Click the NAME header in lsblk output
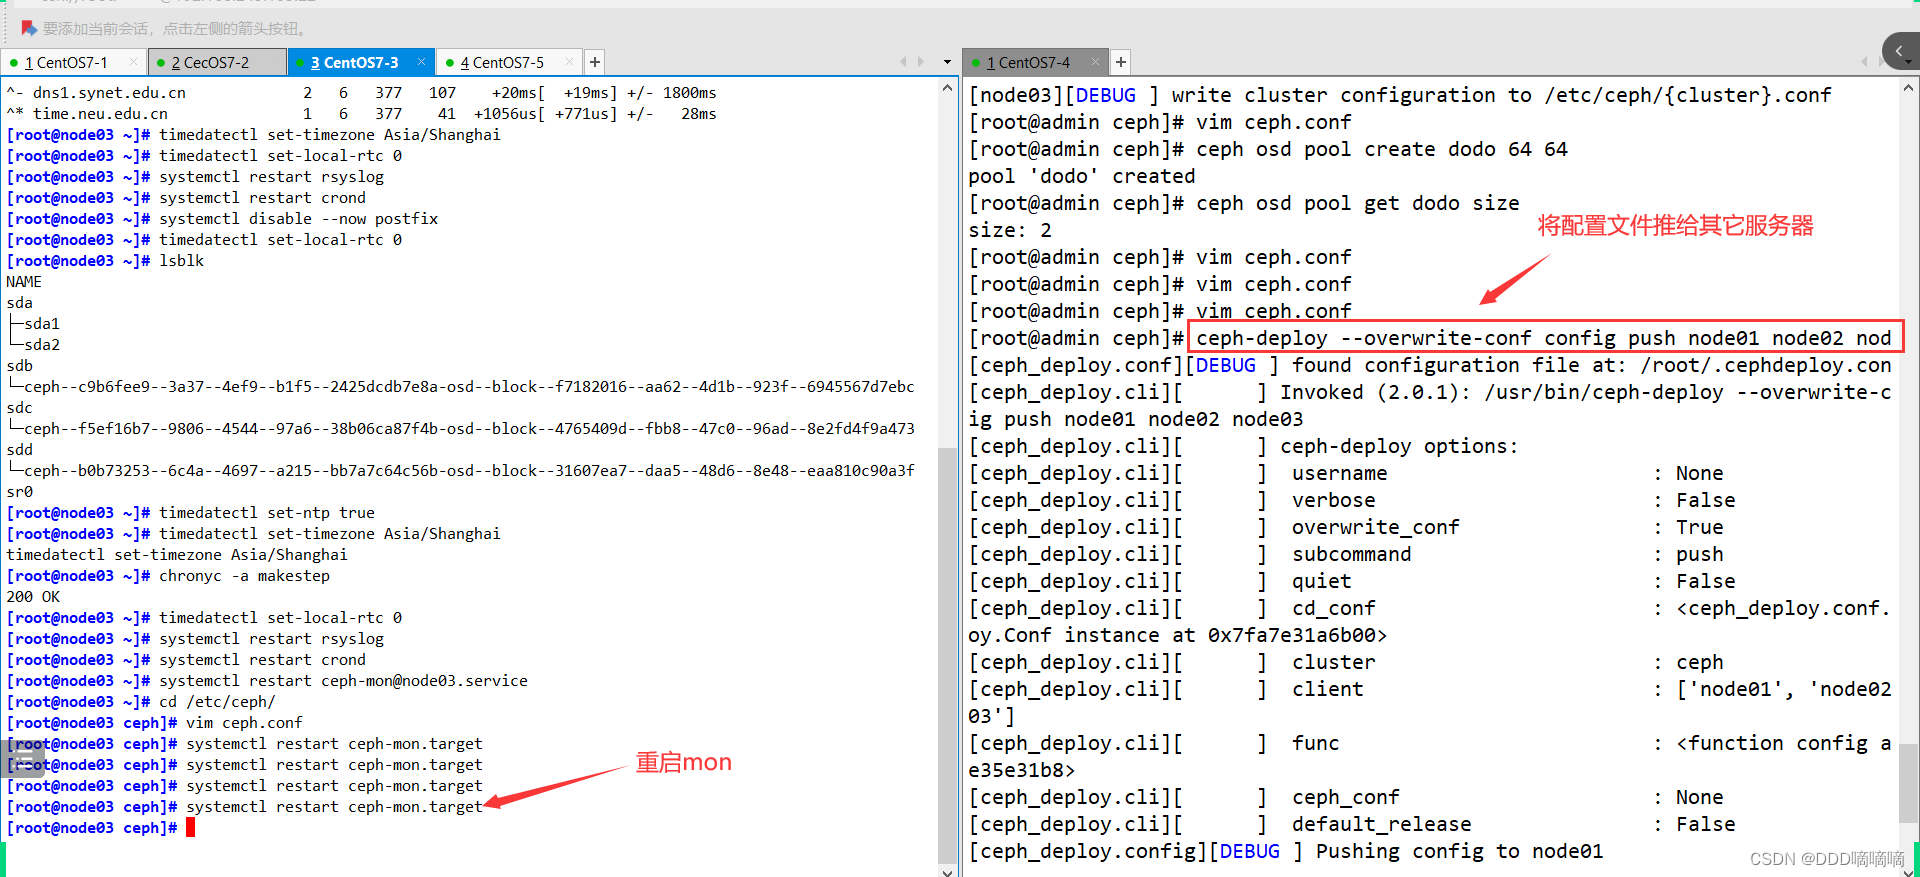 24,282
